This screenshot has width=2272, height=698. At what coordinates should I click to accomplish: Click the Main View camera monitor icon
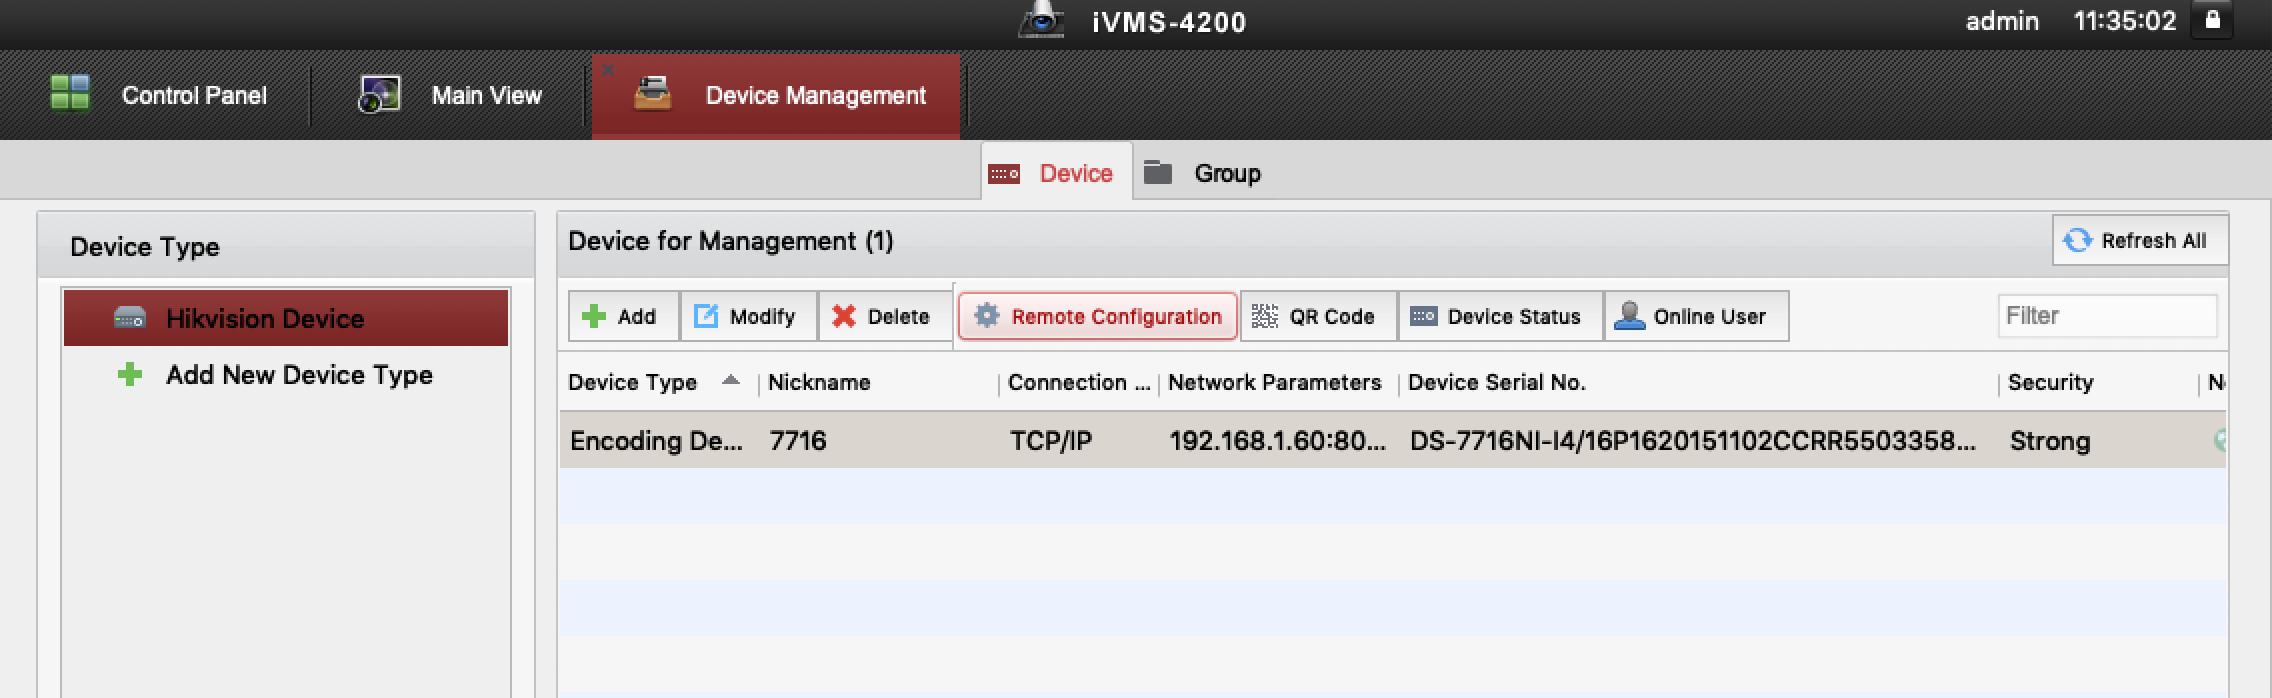(x=379, y=95)
